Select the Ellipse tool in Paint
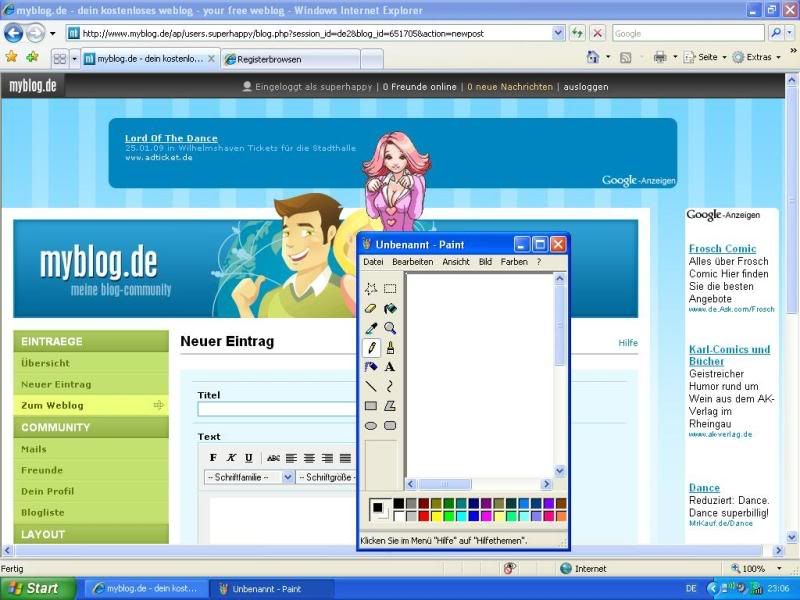Screen dimensions: 800x600 pyautogui.click(x=371, y=426)
